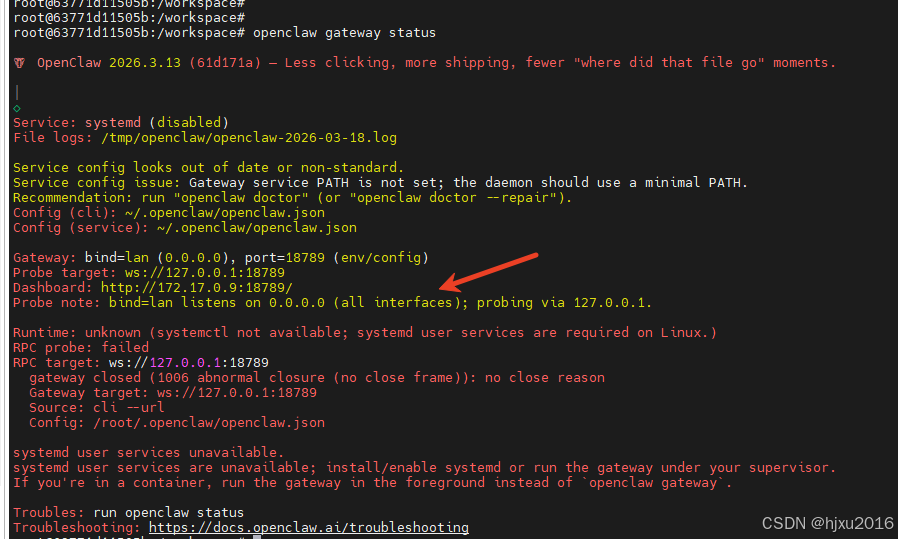Click the command text 'openclaw gateway status'
Screen dimensions: 898x539
344,33
